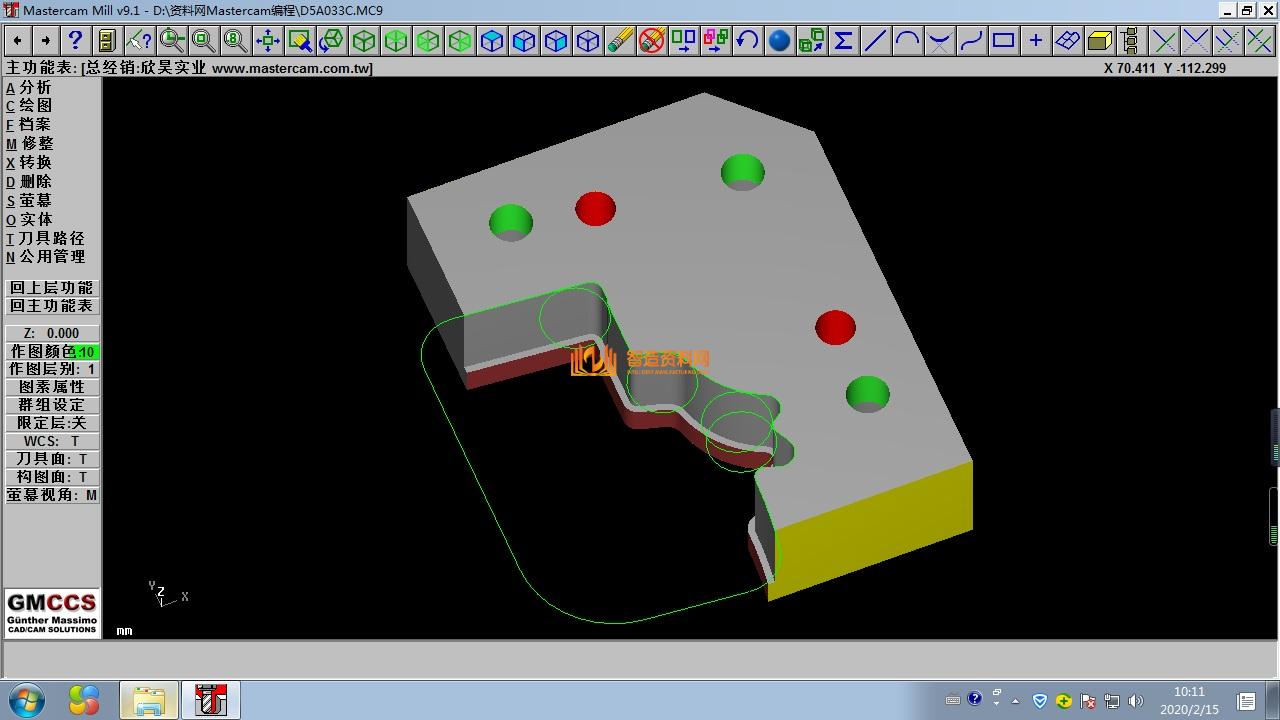Click the yellow solid block icon
1280x720 pixels.
[x=1099, y=40]
